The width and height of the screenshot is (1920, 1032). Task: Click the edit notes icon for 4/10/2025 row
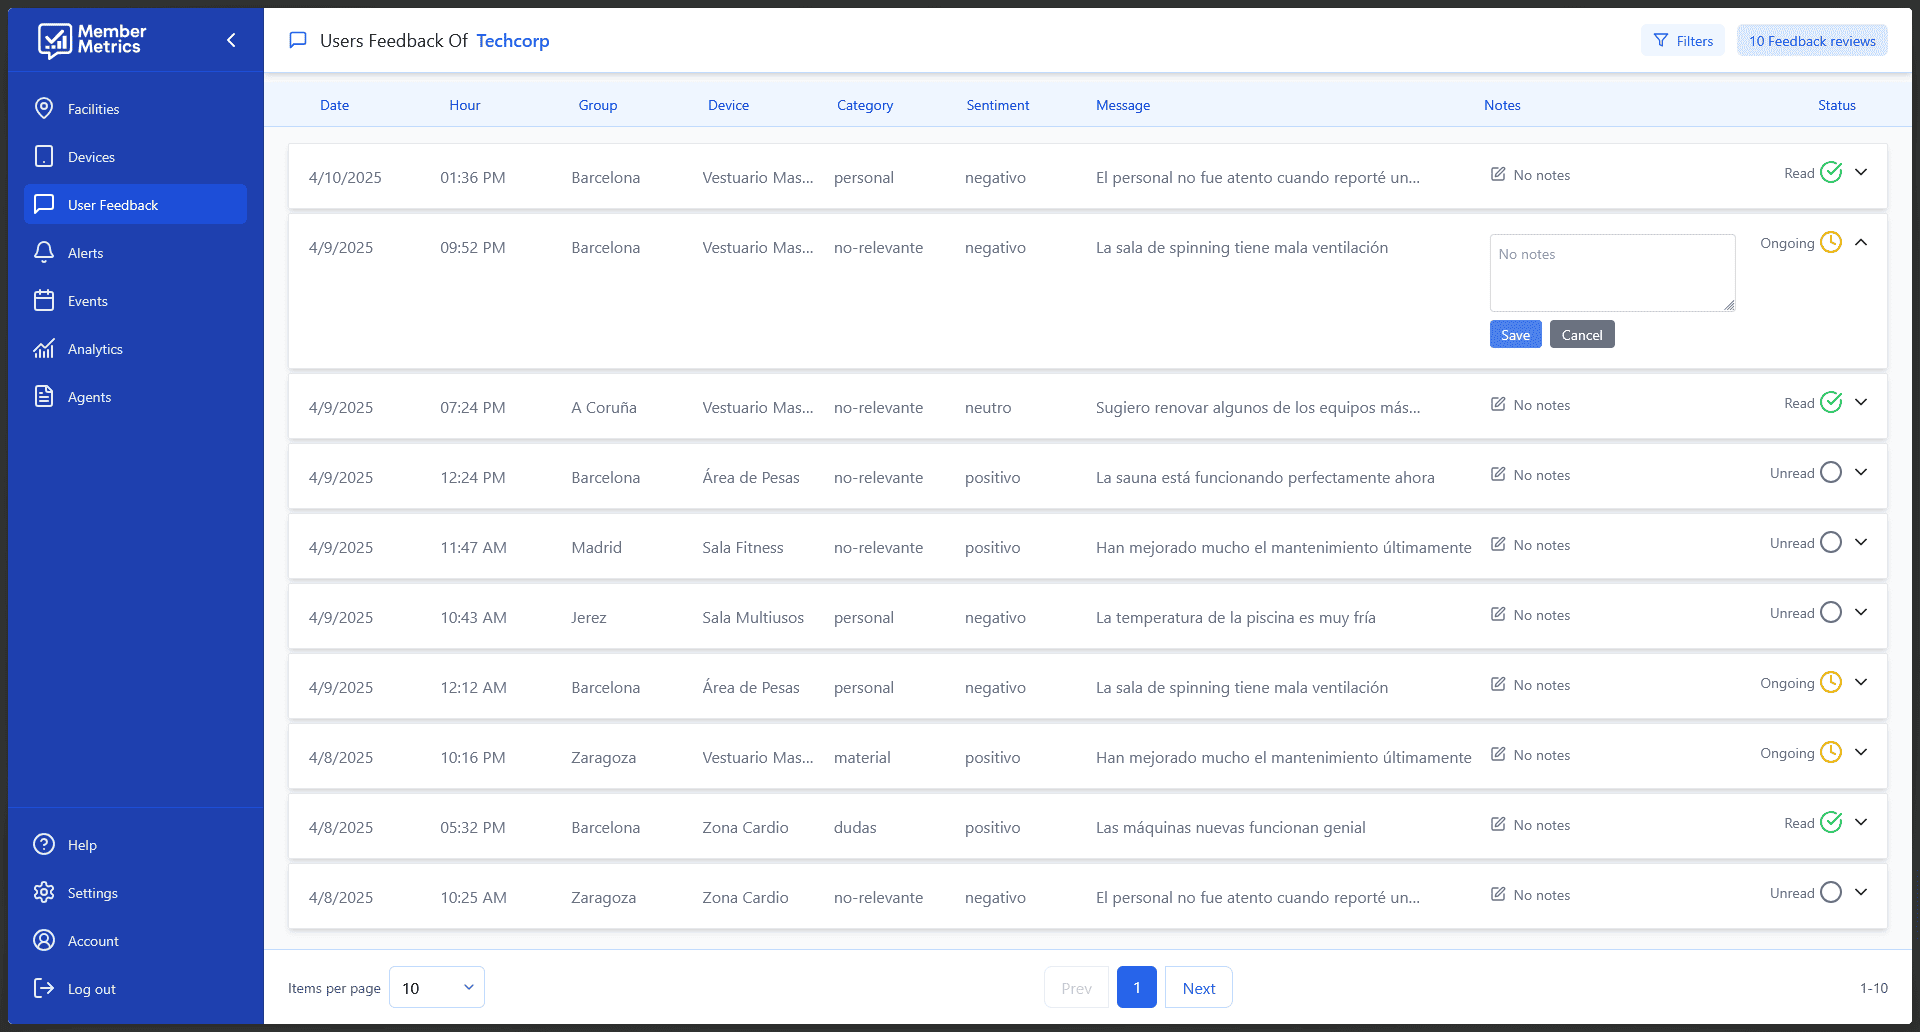click(x=1498, y=174)
